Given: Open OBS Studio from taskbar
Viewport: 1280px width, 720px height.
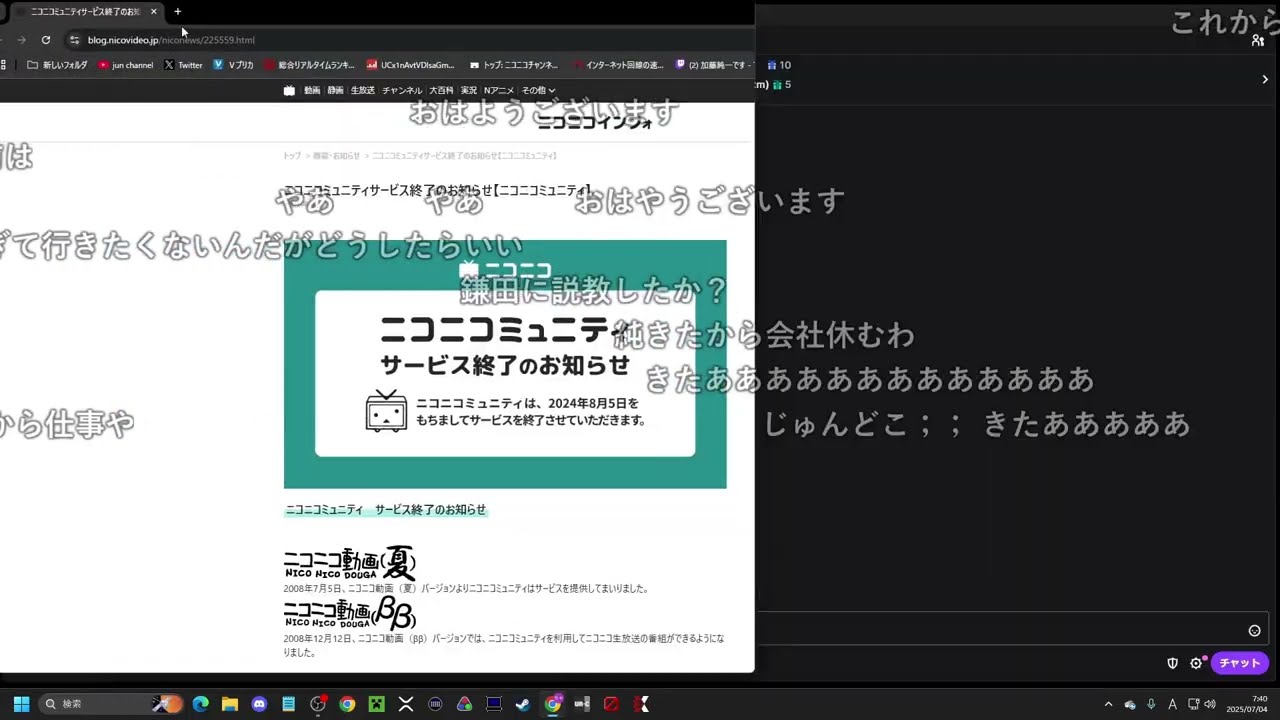Looking at the screenshot, I should [x=318, y=704].
